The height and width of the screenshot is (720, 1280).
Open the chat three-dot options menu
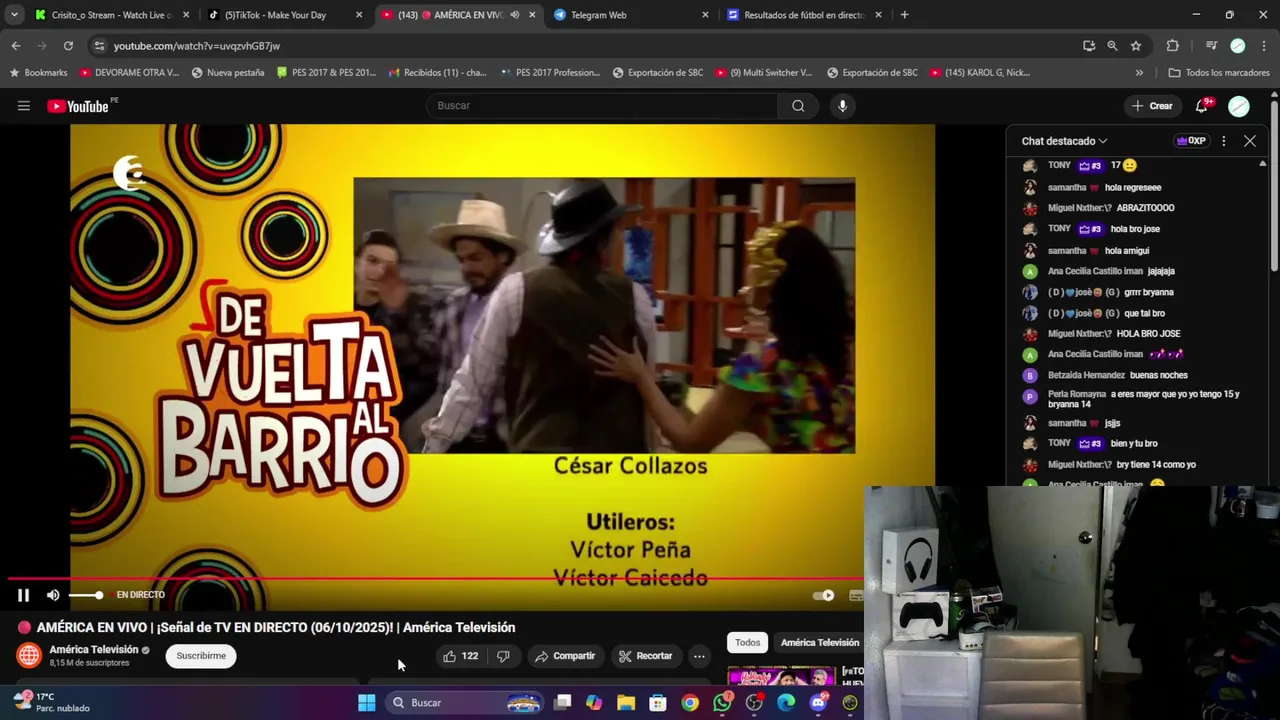tap(1223, 141)
